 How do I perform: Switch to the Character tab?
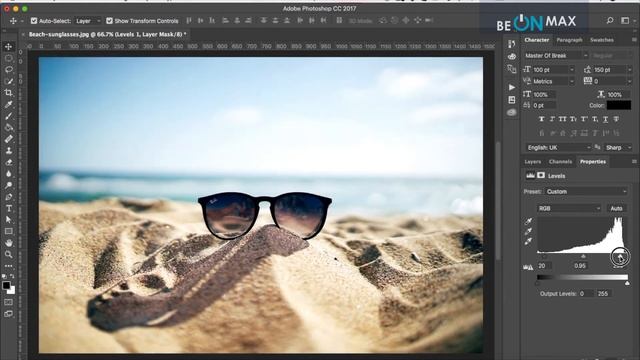click(536, 40)
